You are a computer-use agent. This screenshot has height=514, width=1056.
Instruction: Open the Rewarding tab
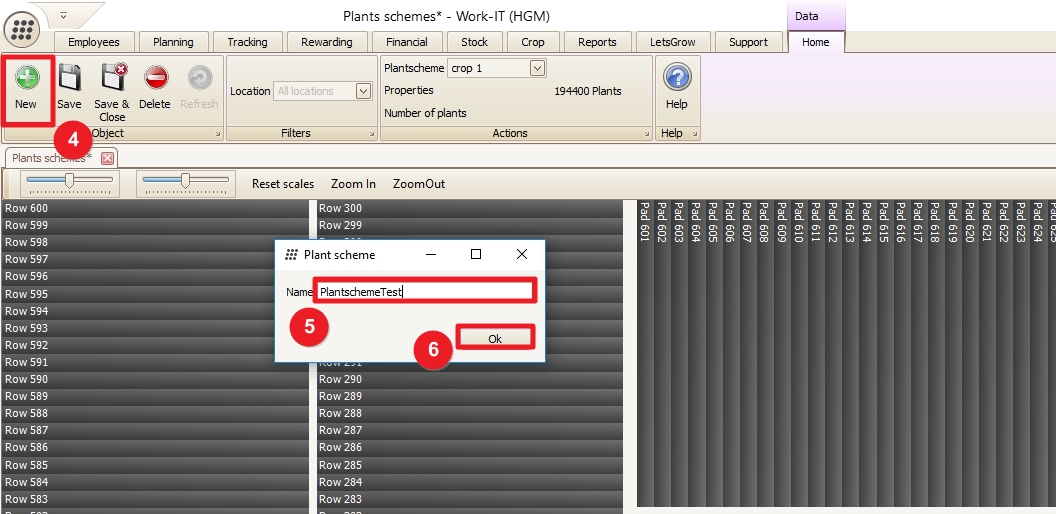pos(327,42)
